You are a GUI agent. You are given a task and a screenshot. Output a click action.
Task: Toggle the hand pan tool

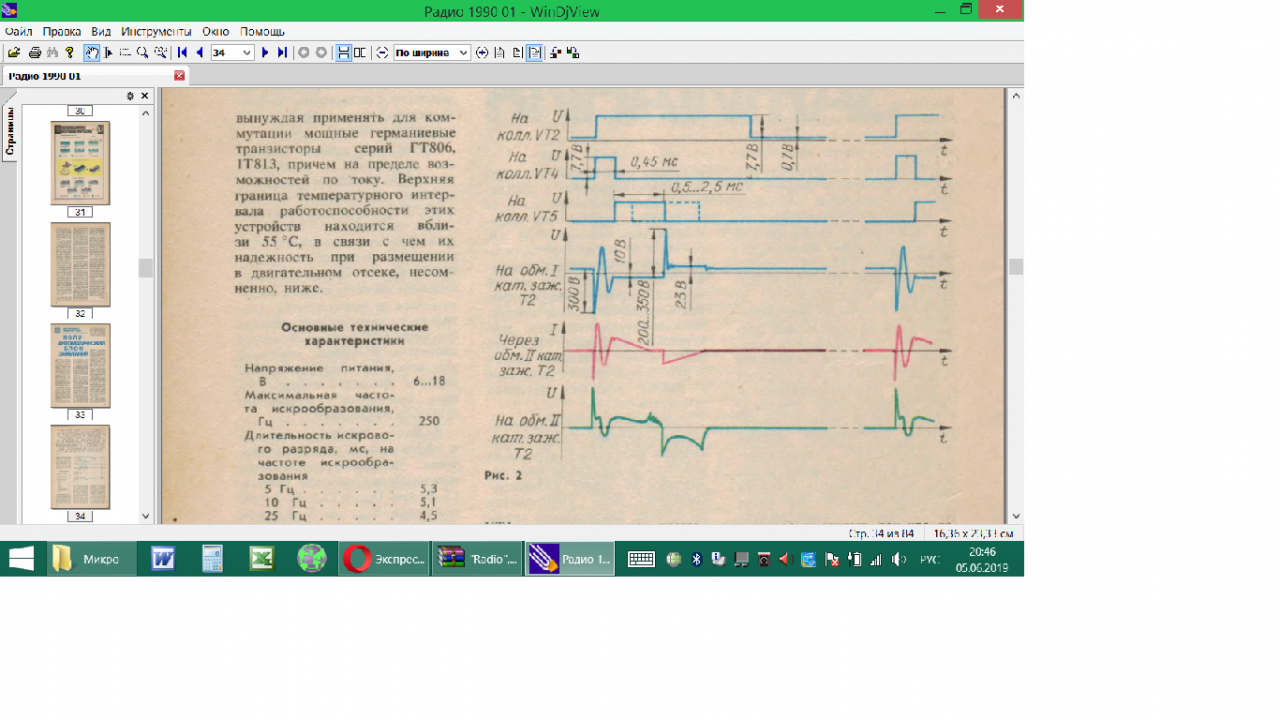click(x=91, y=53)
